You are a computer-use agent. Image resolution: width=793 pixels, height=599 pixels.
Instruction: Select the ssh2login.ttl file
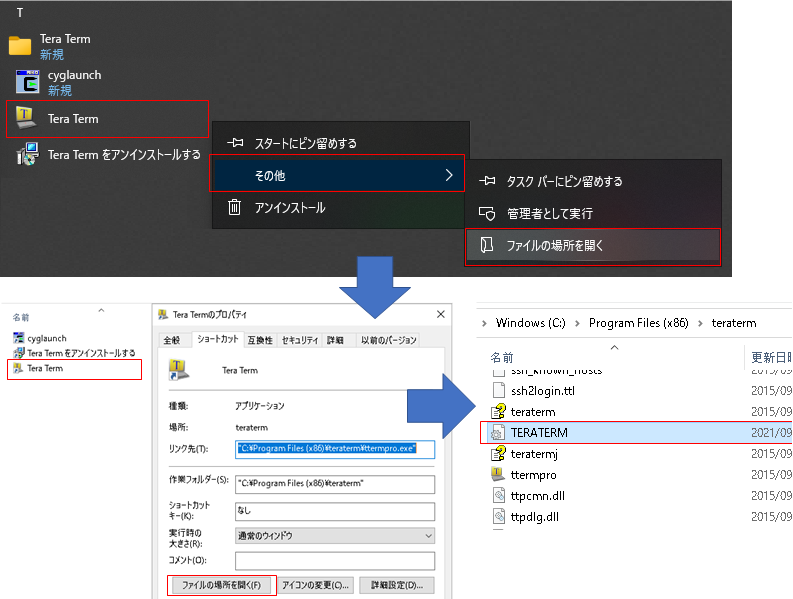click(543, 391)
